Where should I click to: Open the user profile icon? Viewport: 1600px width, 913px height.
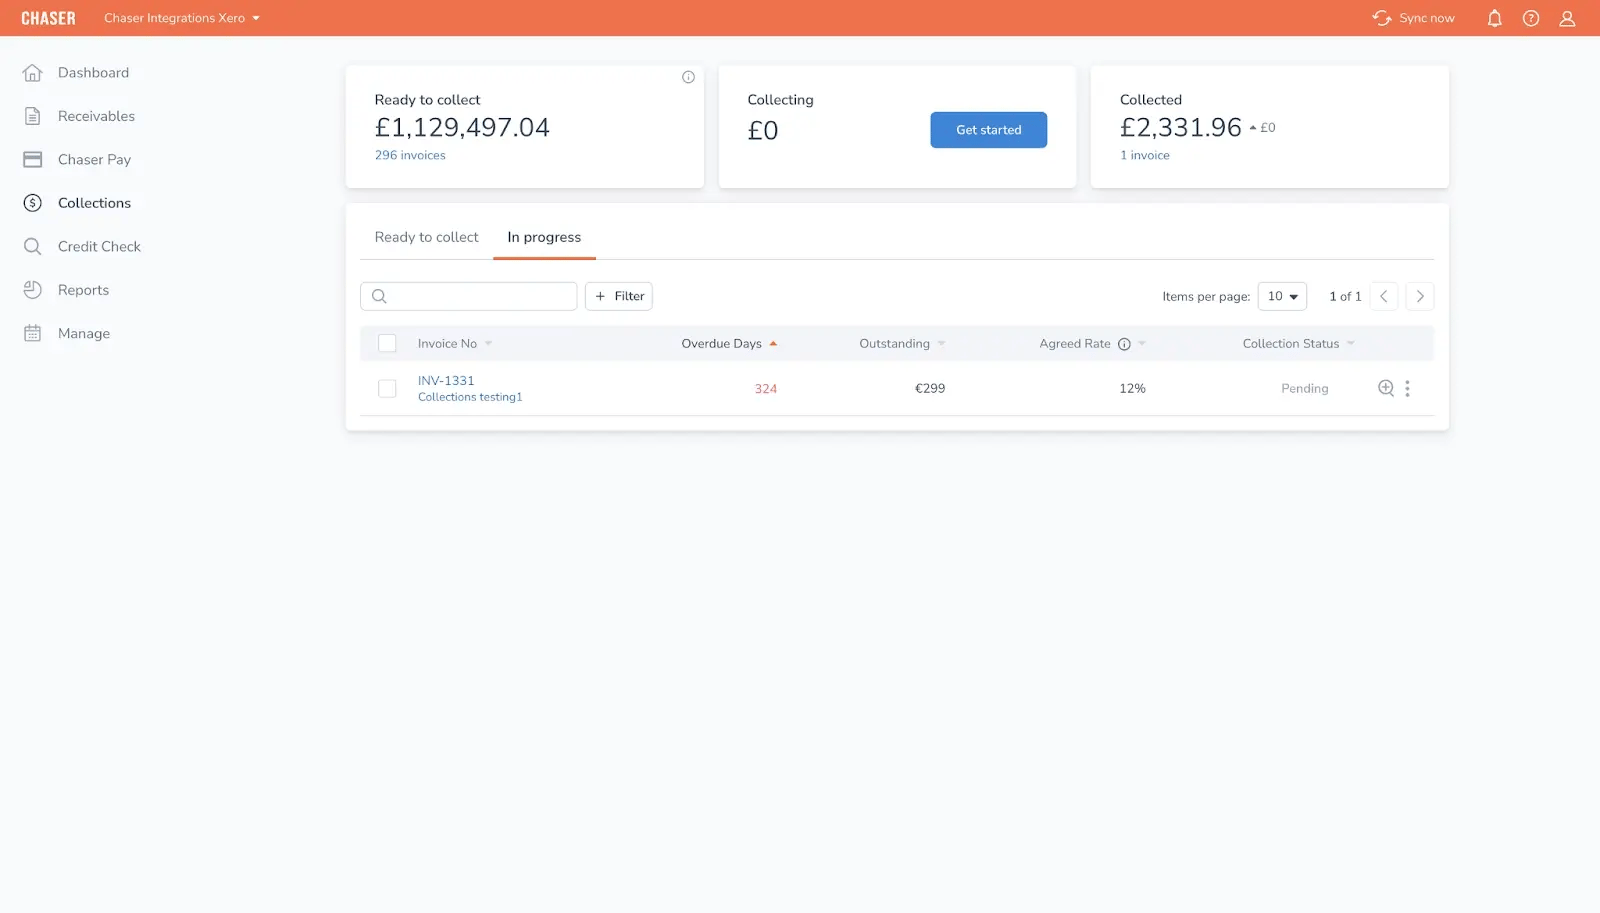coord(1567,18)
